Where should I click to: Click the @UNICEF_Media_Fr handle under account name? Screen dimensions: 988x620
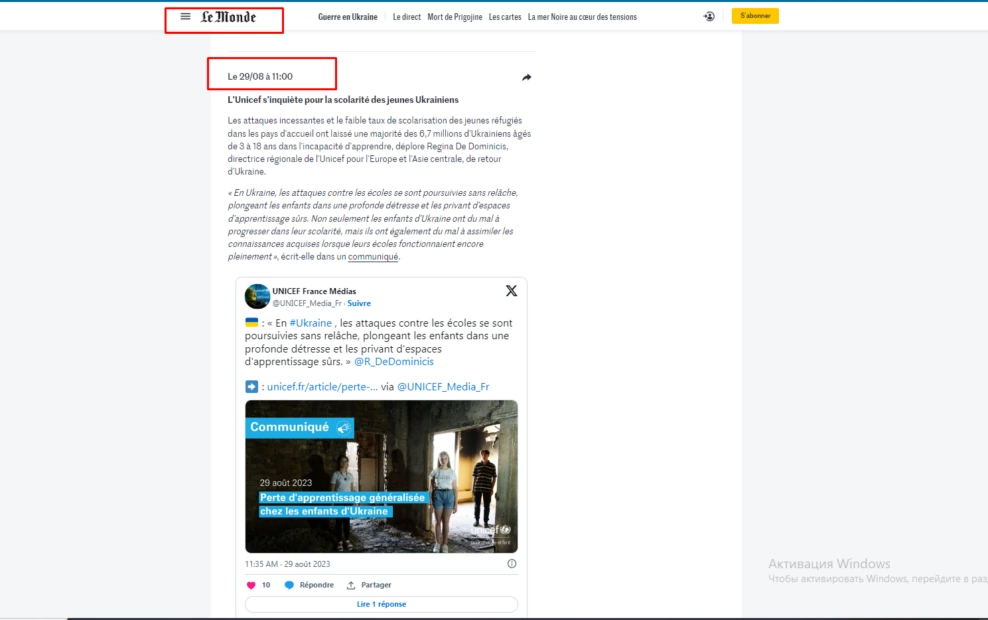click(x=307, y=303)
